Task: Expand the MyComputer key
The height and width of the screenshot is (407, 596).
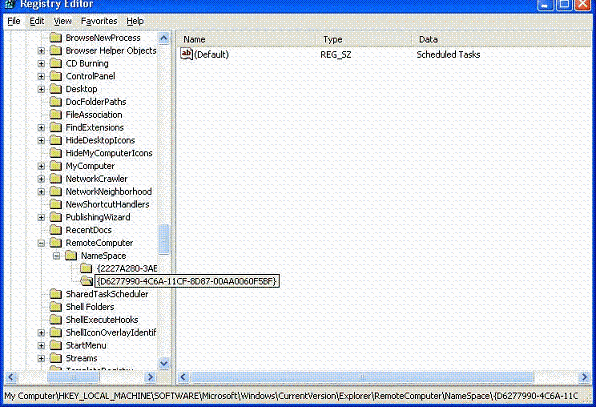Action: click(41, 166)
